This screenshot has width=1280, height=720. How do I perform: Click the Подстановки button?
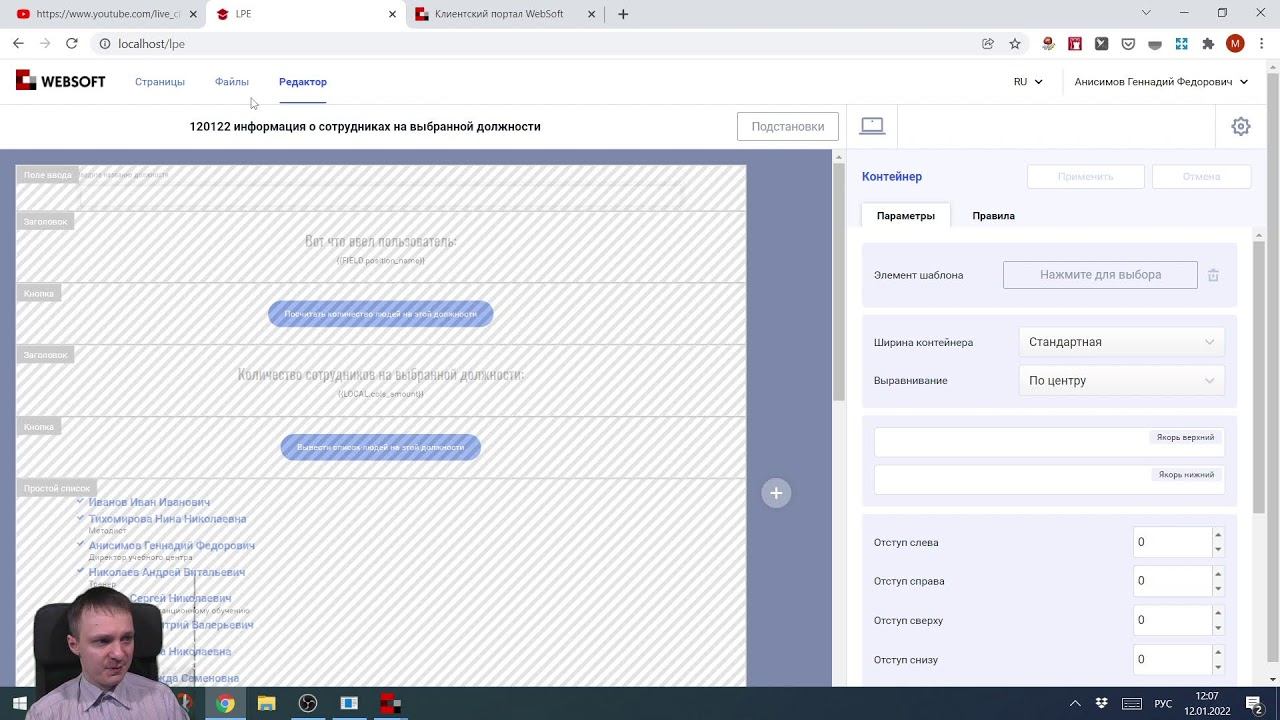coord(788,127)
